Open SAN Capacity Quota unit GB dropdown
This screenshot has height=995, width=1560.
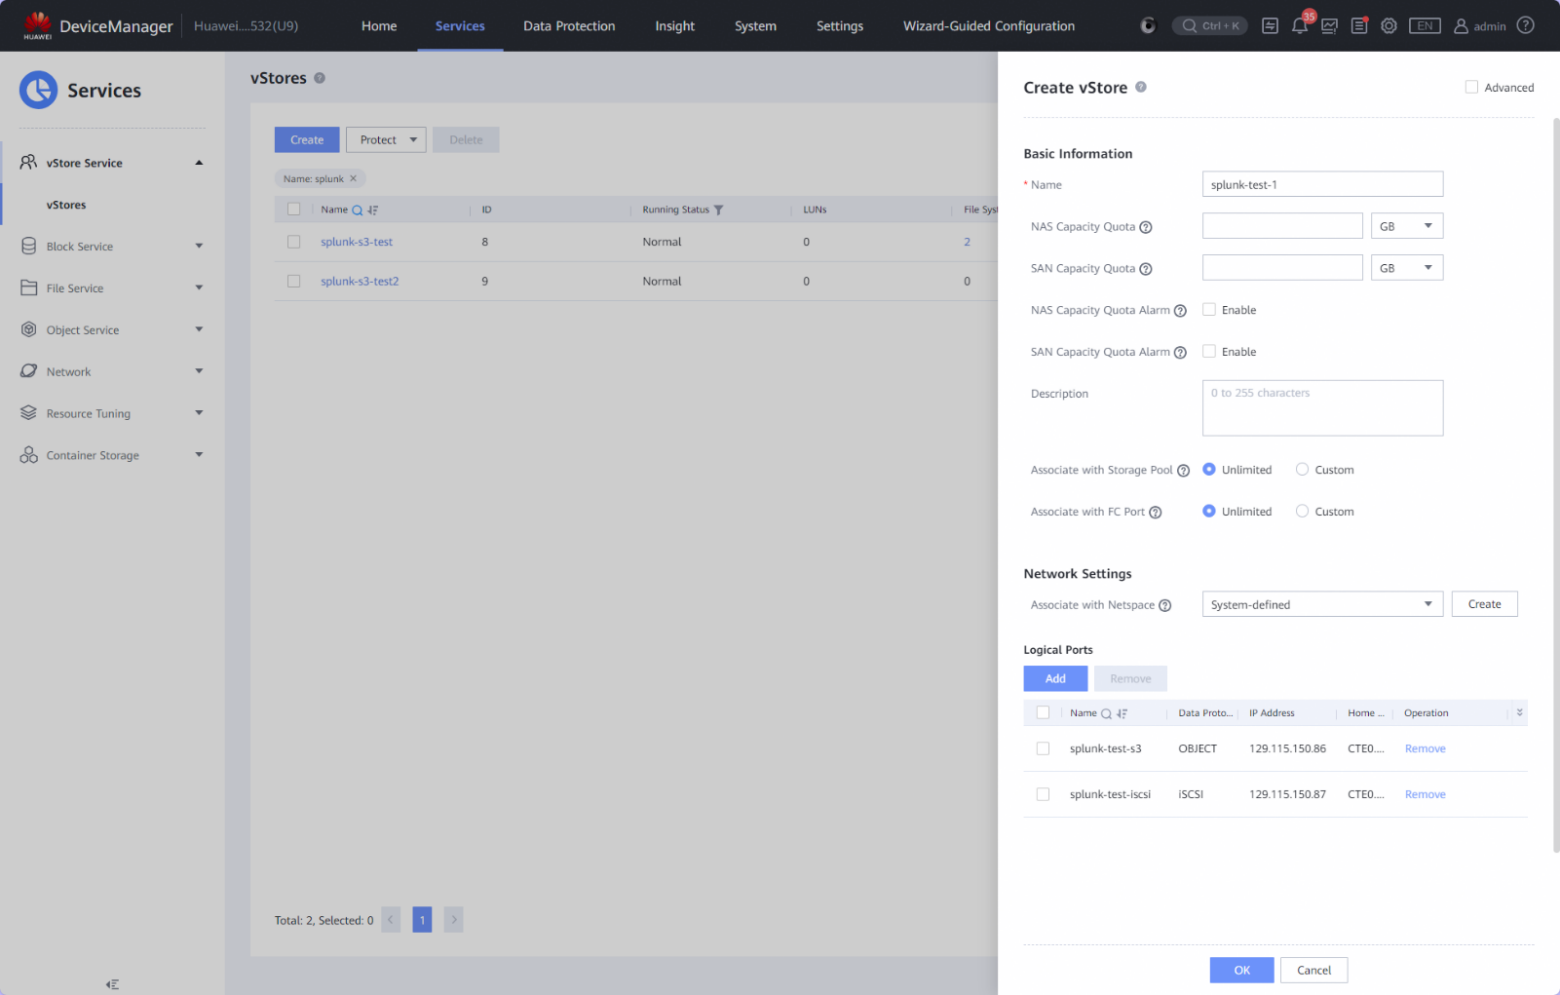pos(1407,268)
